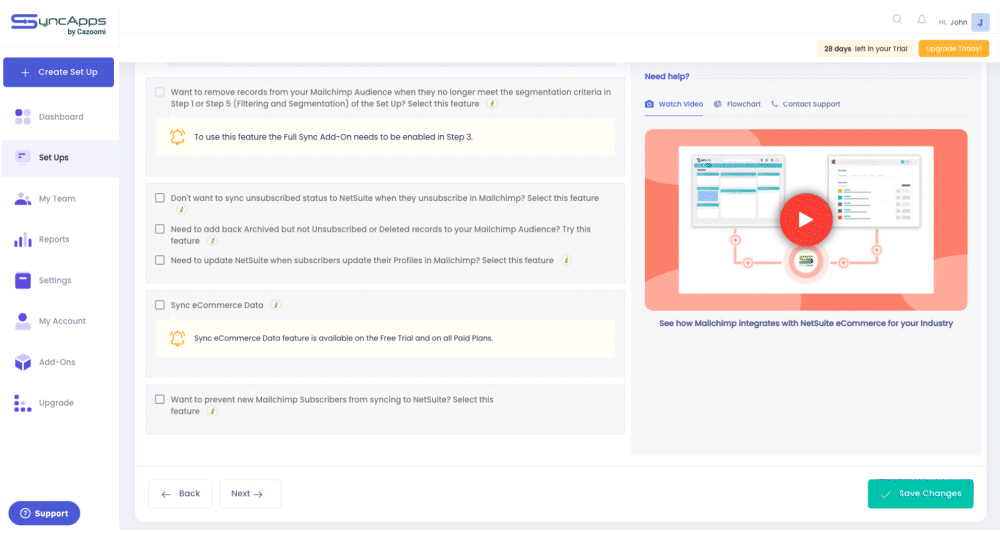This screenshot has width=1000, height=542.
Task: Click the My Account person icon
Action: pos(23,321)
